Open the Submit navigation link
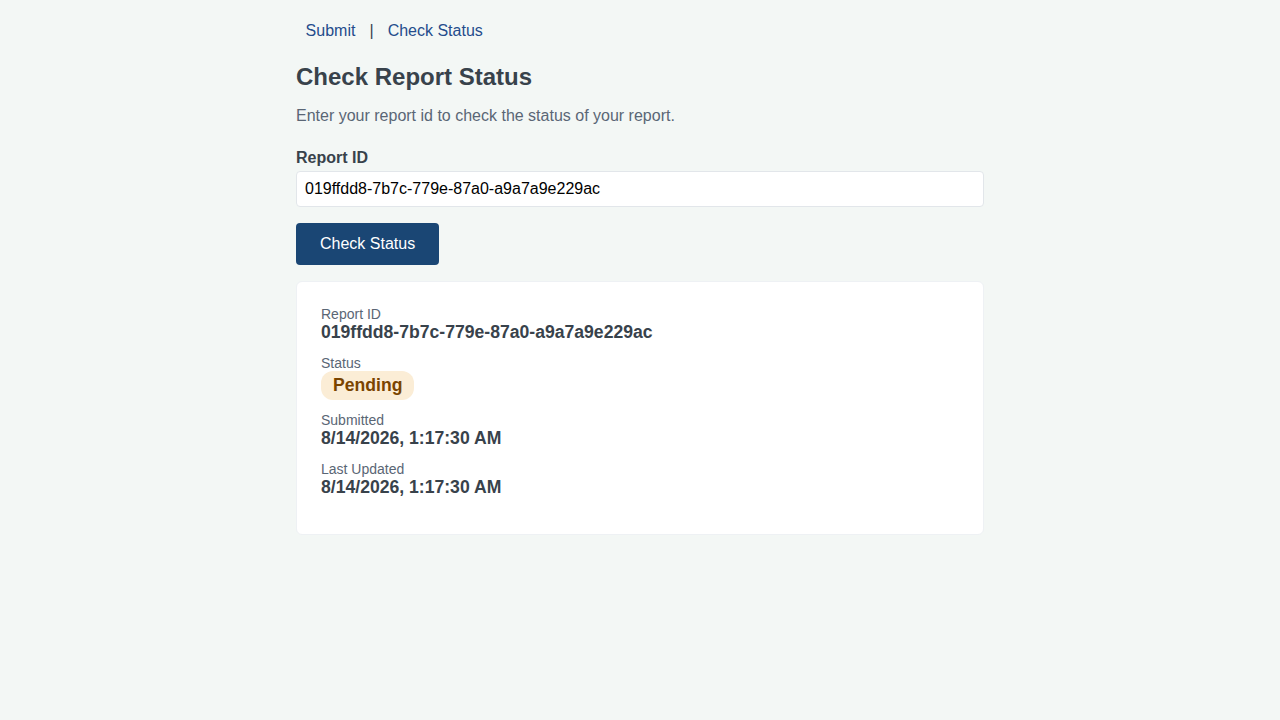This screenshot has height=720, width=1280. click(330, 31)
